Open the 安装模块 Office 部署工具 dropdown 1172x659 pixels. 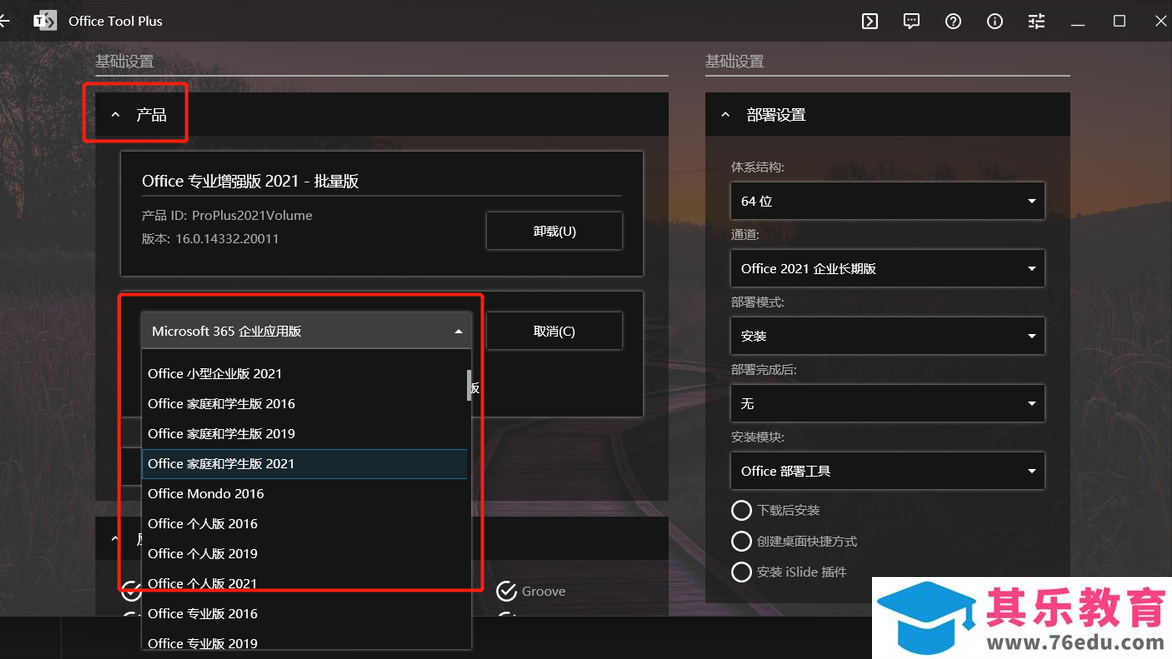(887, 471)
